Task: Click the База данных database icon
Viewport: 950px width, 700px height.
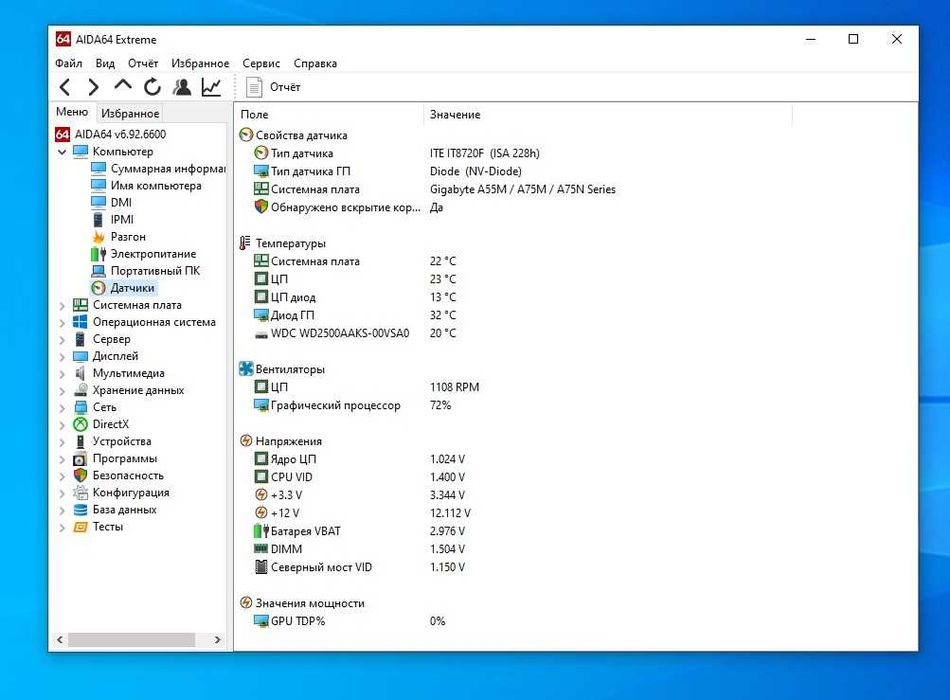Action: click(x=81, y=510)
